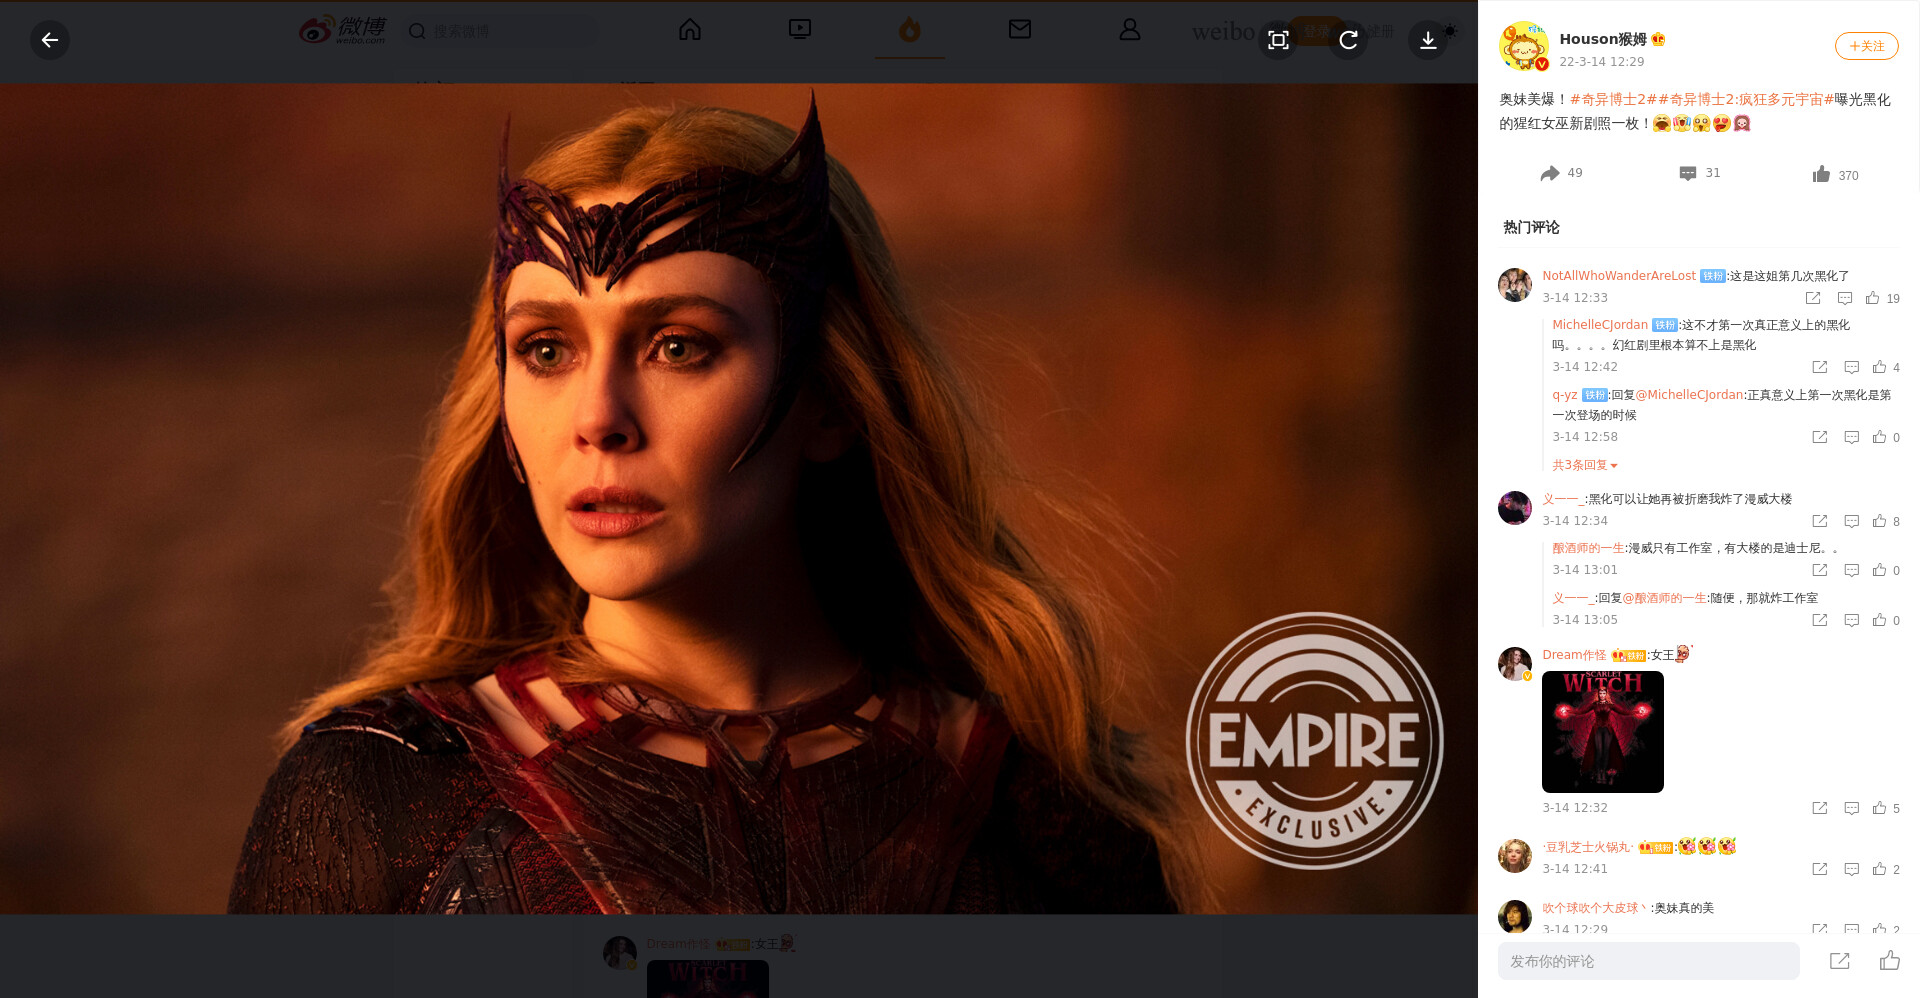Click the Weibo logo
The width and height of the screenshot is (1920, 998).
tap(343, 30)
